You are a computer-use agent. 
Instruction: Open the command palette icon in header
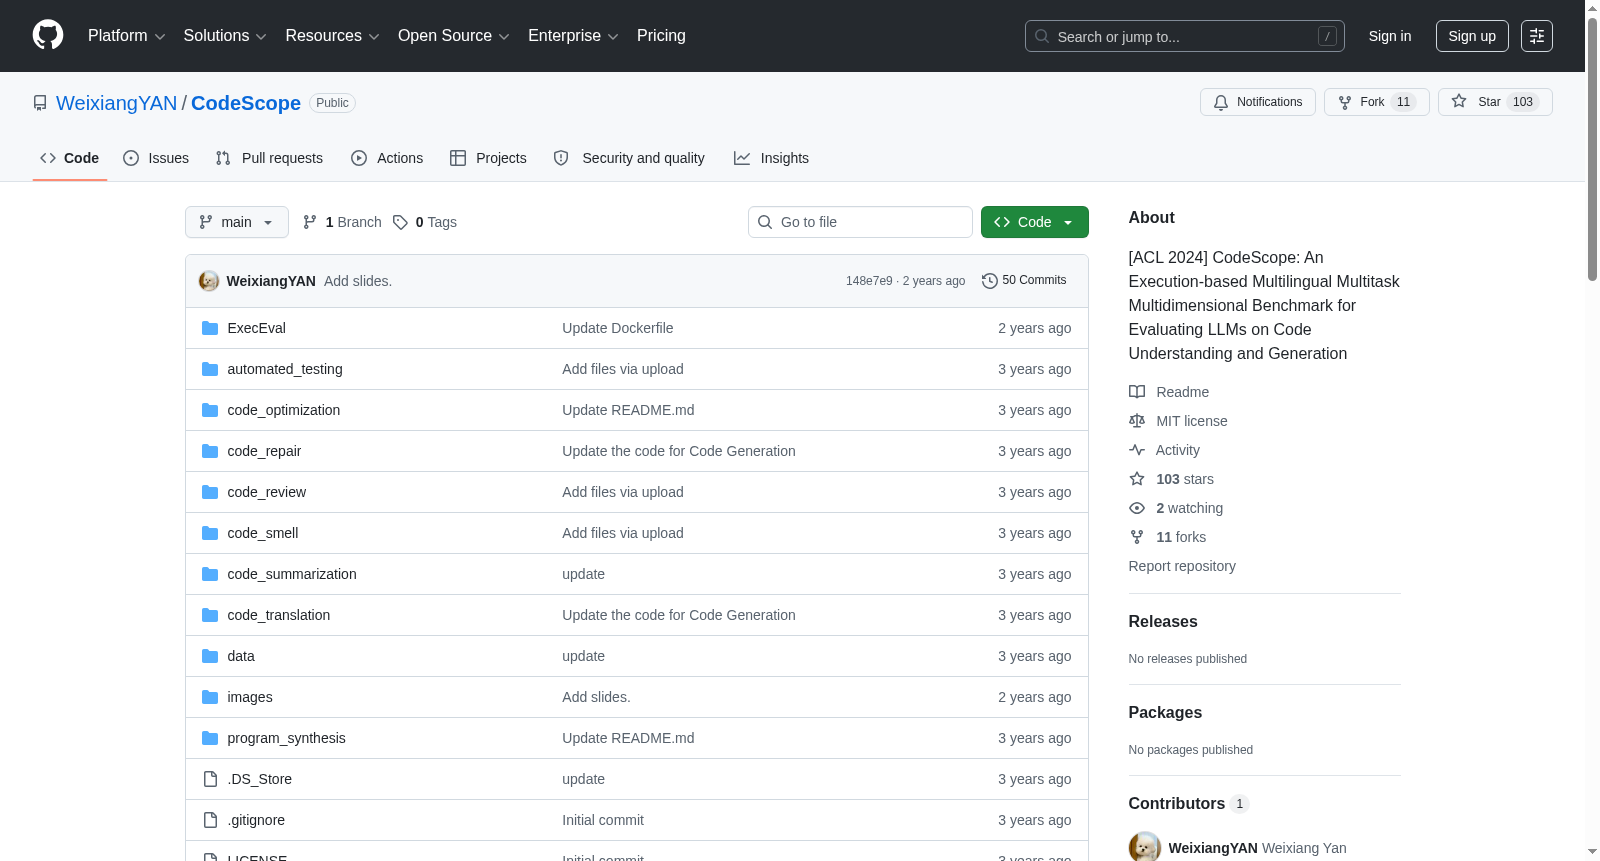tap(1536, 36)
